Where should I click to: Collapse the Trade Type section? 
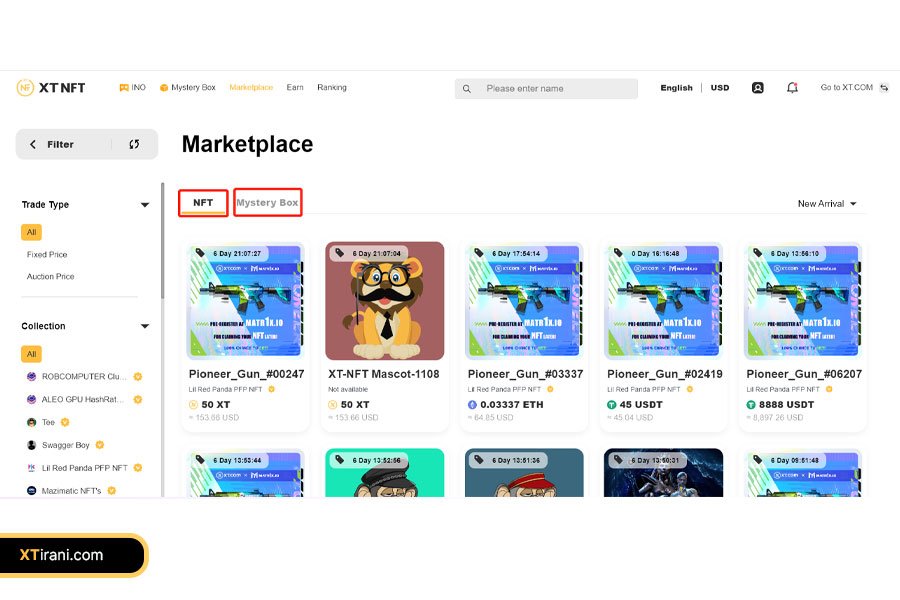point(145,205)
